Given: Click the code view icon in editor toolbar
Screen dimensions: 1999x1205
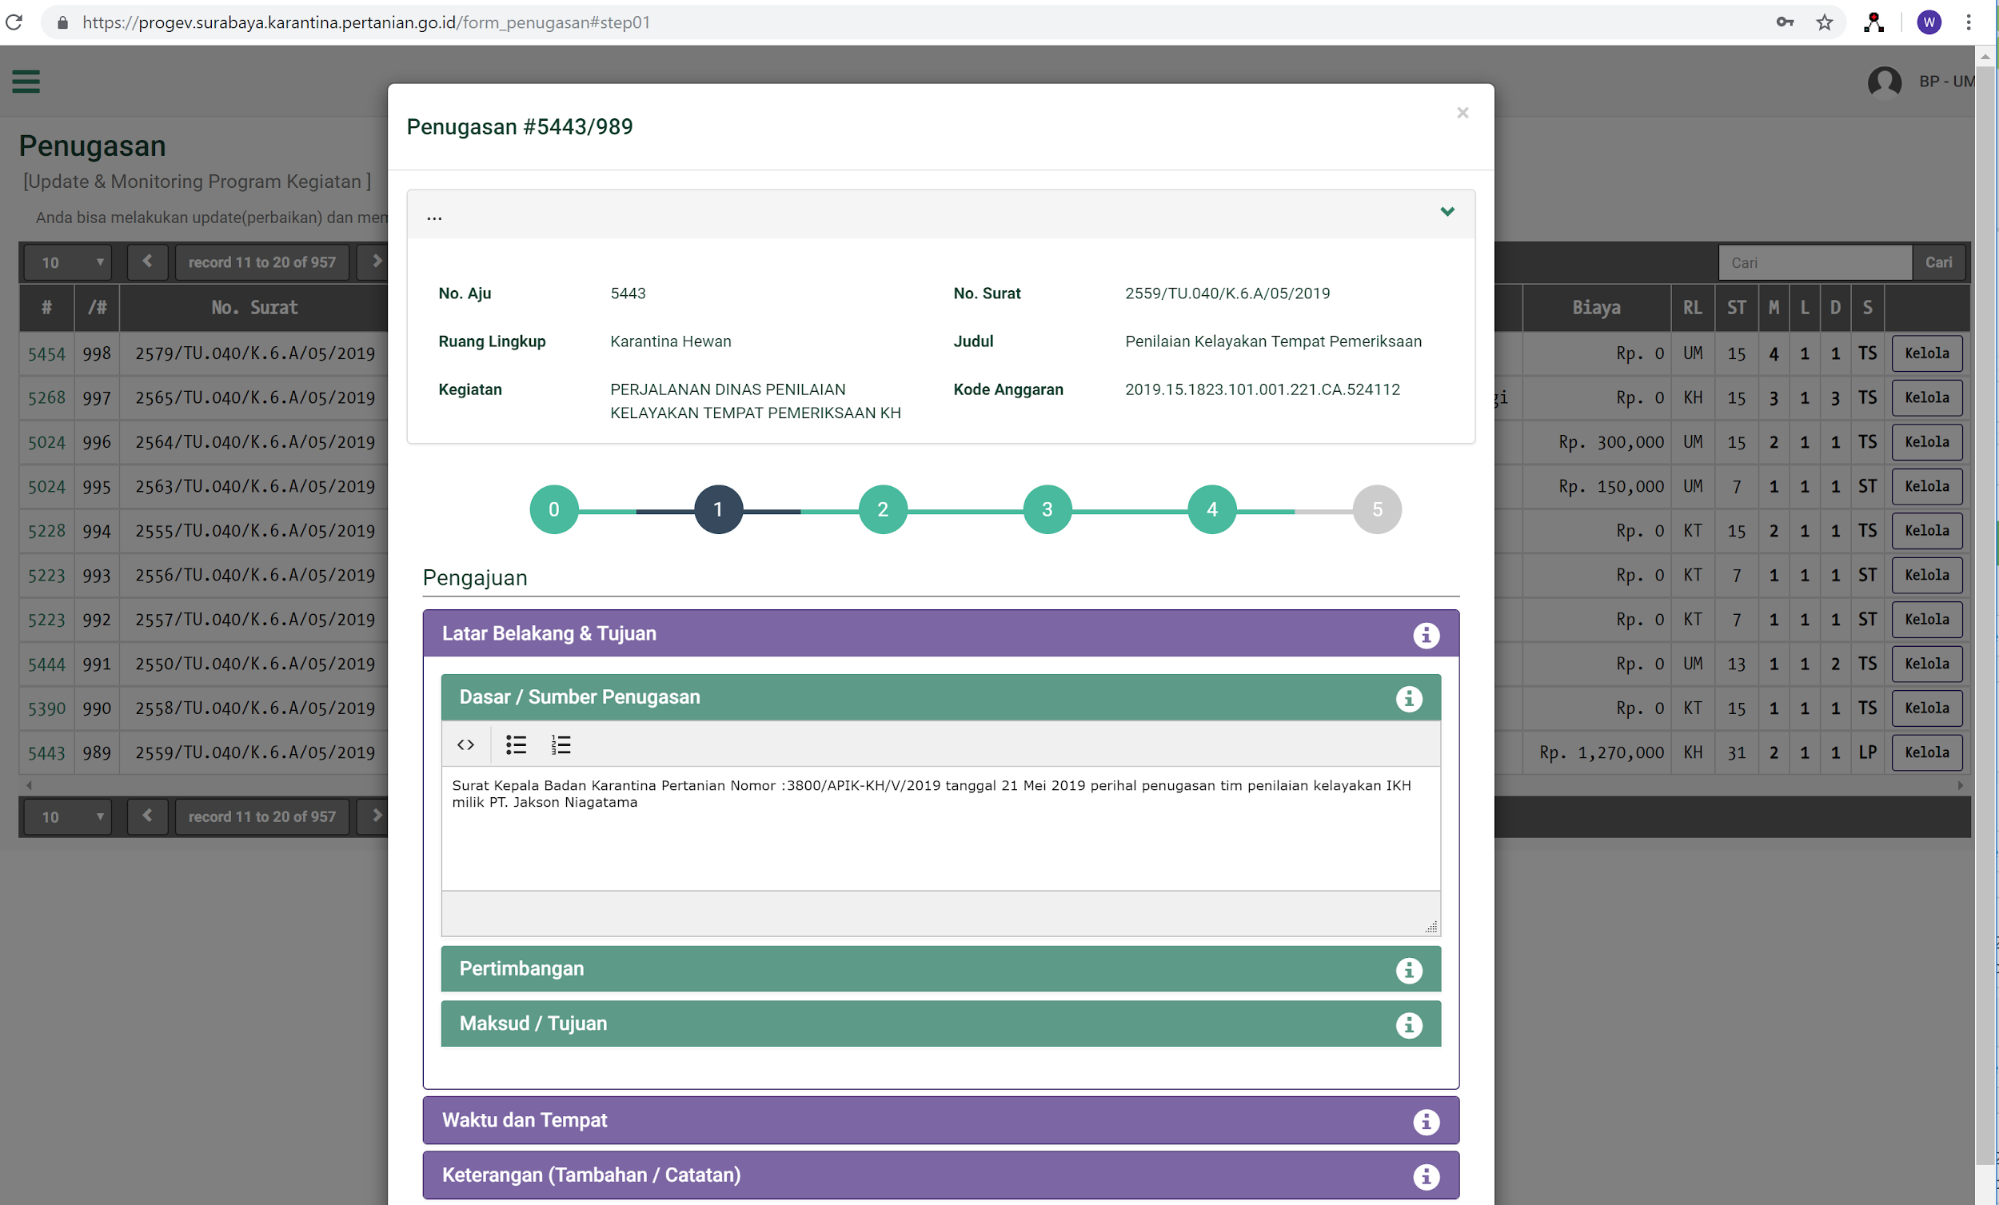Looking at the screenshot, I should click(465, 744).
